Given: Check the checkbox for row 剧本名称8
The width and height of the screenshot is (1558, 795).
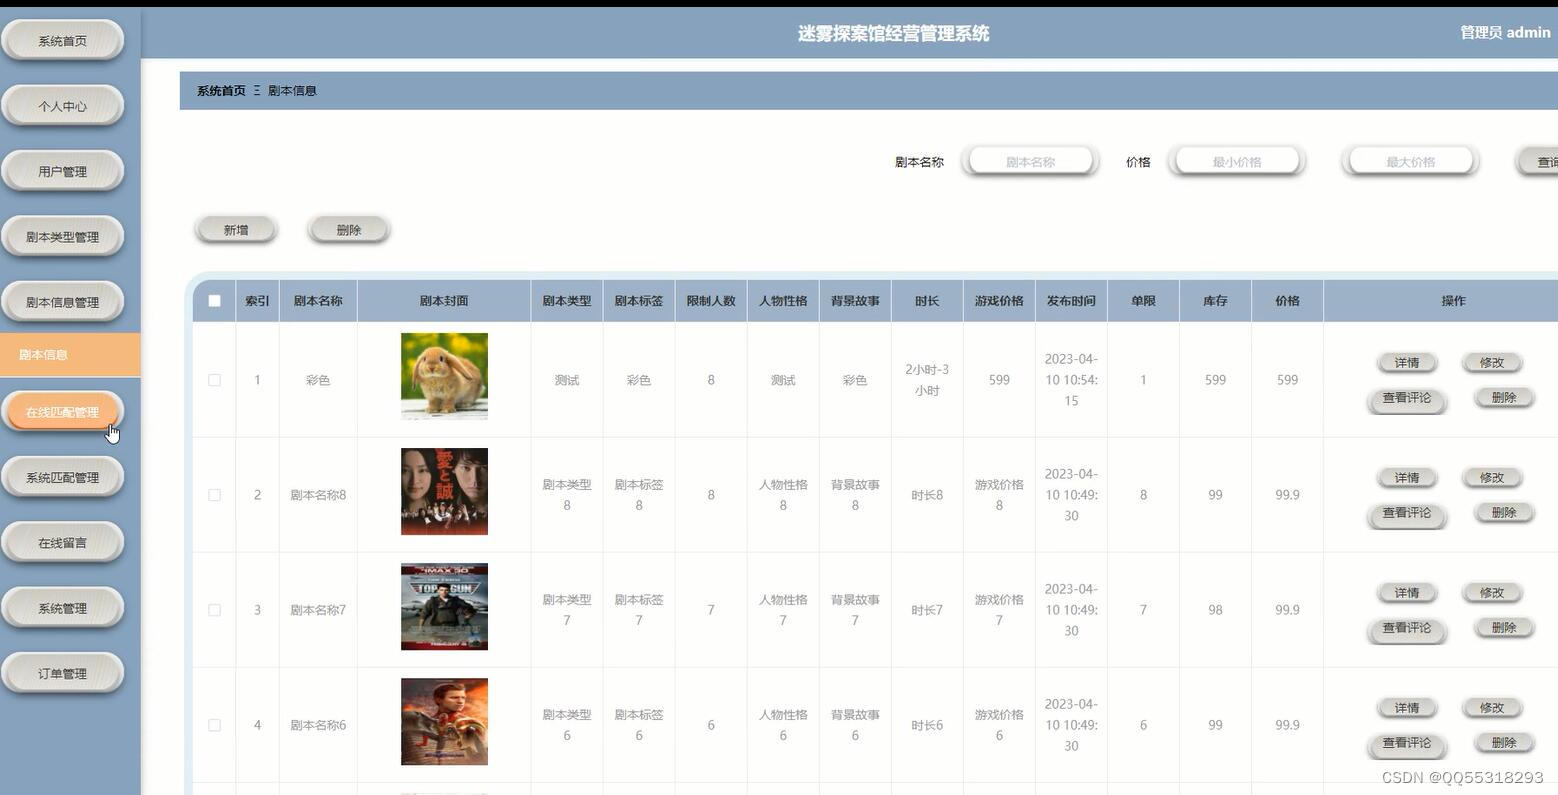Looking at the screenshot, I should tap(214, 495).
